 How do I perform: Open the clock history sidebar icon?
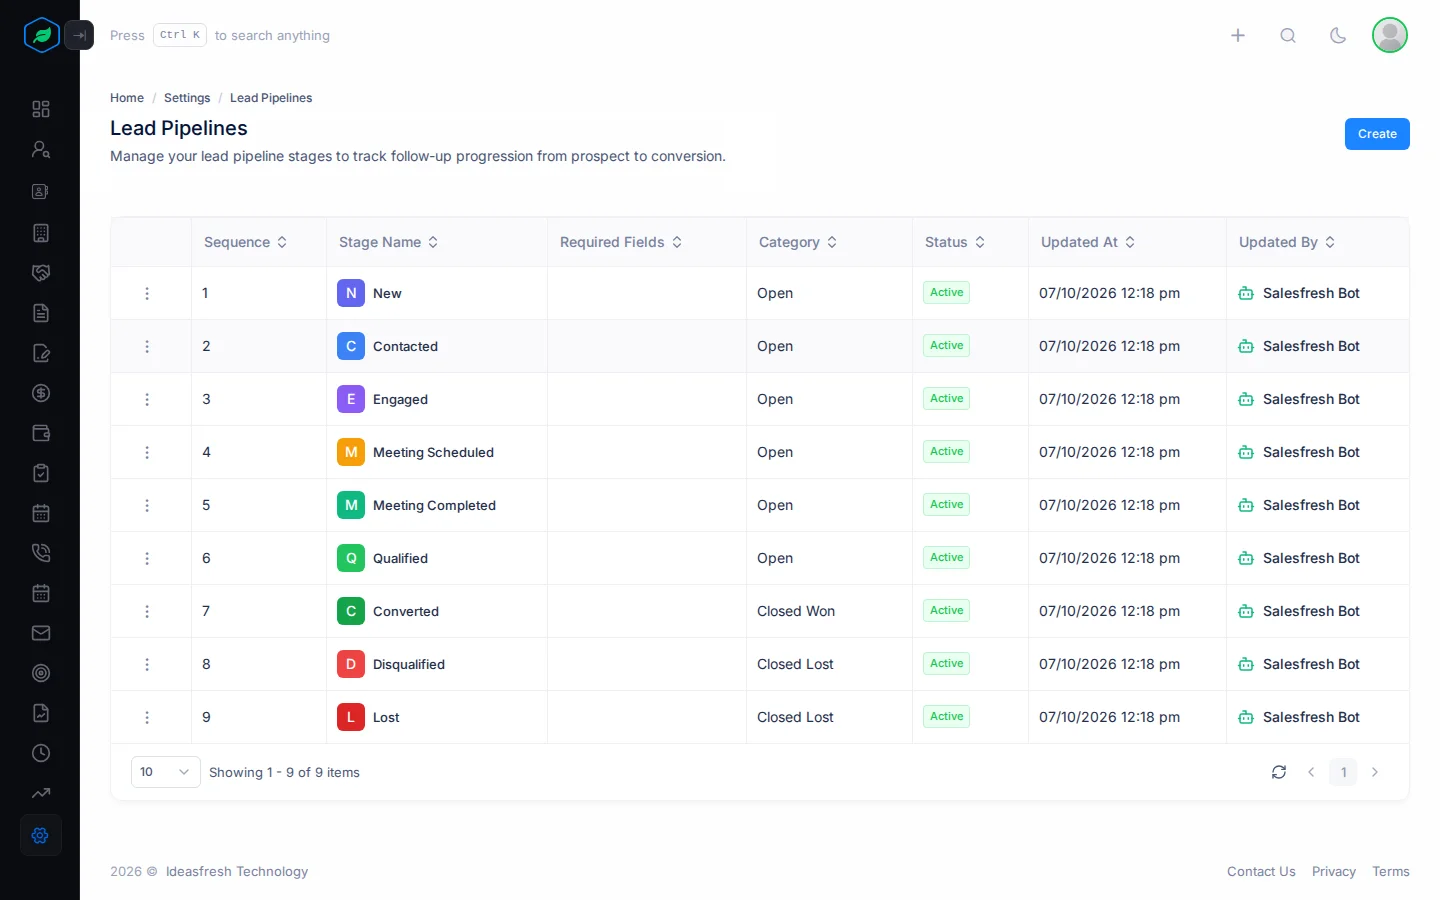point(41,753)
